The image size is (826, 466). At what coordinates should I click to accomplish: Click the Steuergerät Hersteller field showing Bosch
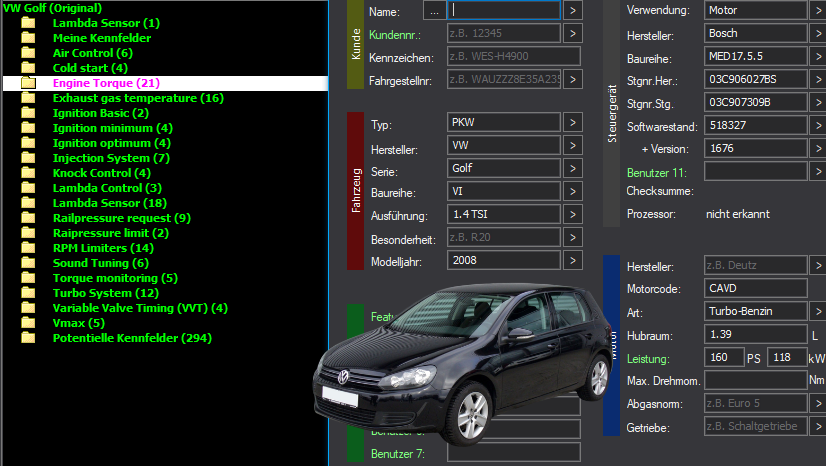[756, 33]
